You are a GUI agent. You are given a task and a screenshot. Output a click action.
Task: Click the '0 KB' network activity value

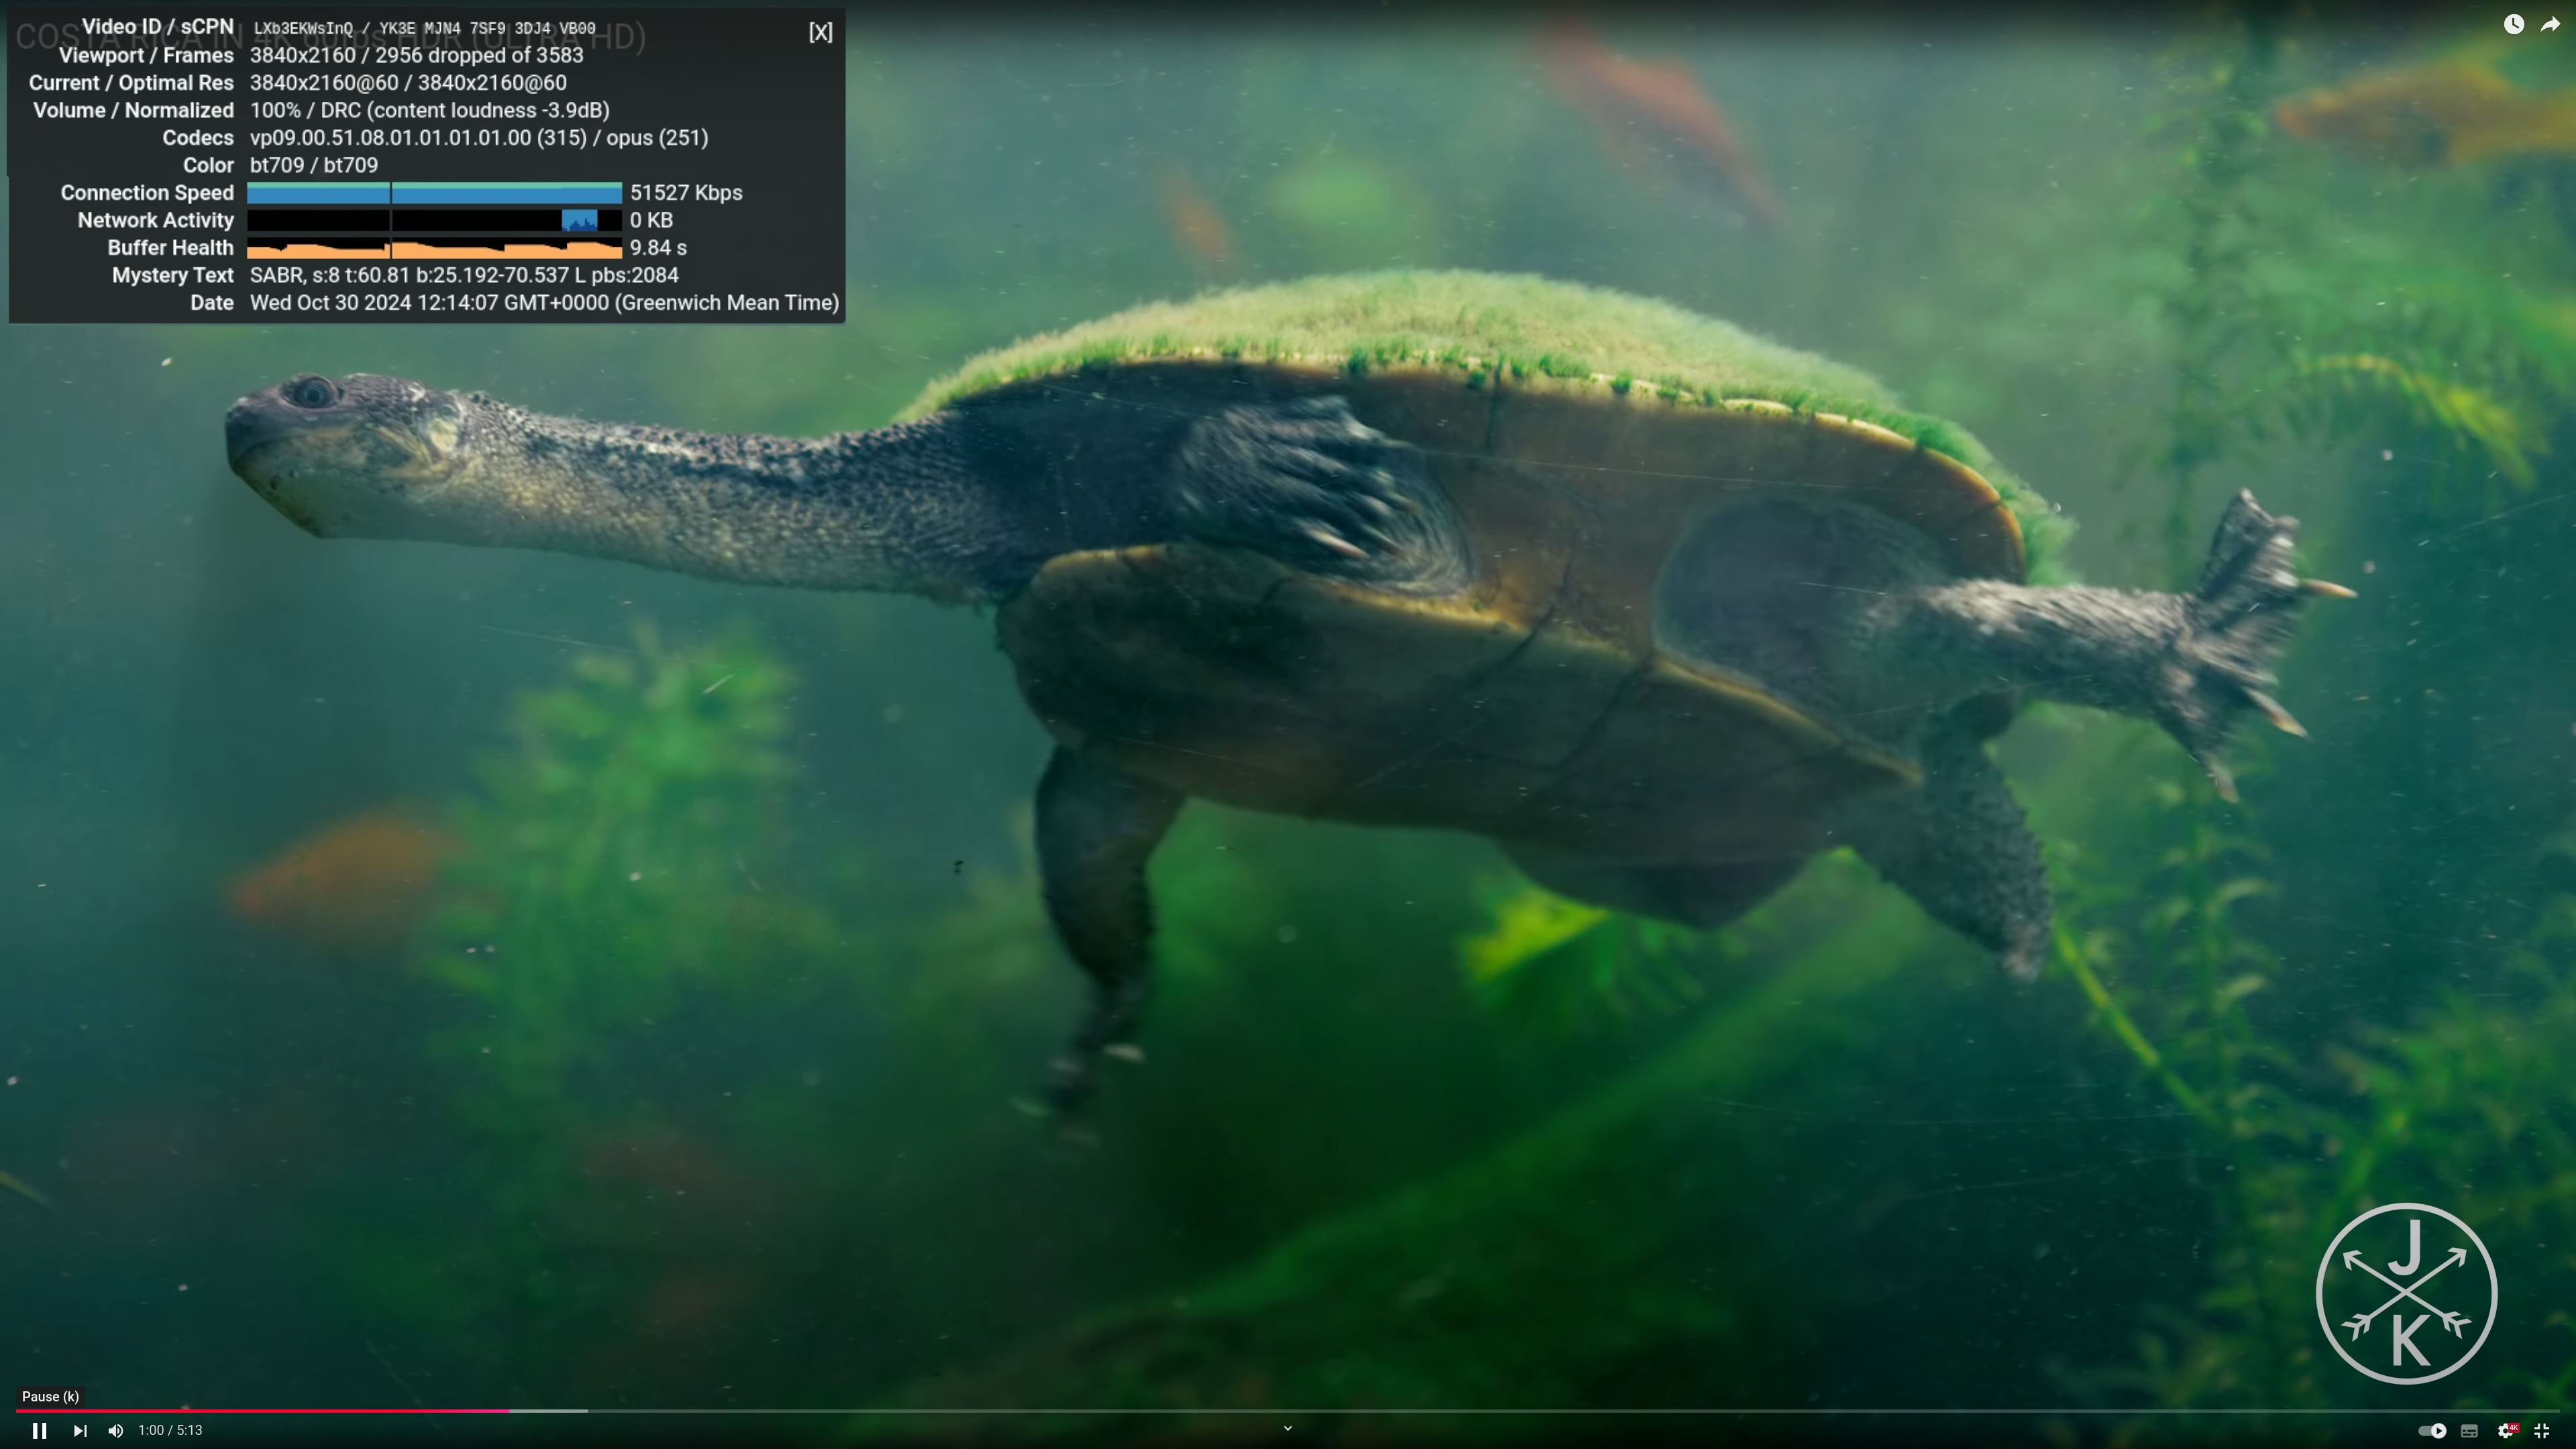pos(651,220)
